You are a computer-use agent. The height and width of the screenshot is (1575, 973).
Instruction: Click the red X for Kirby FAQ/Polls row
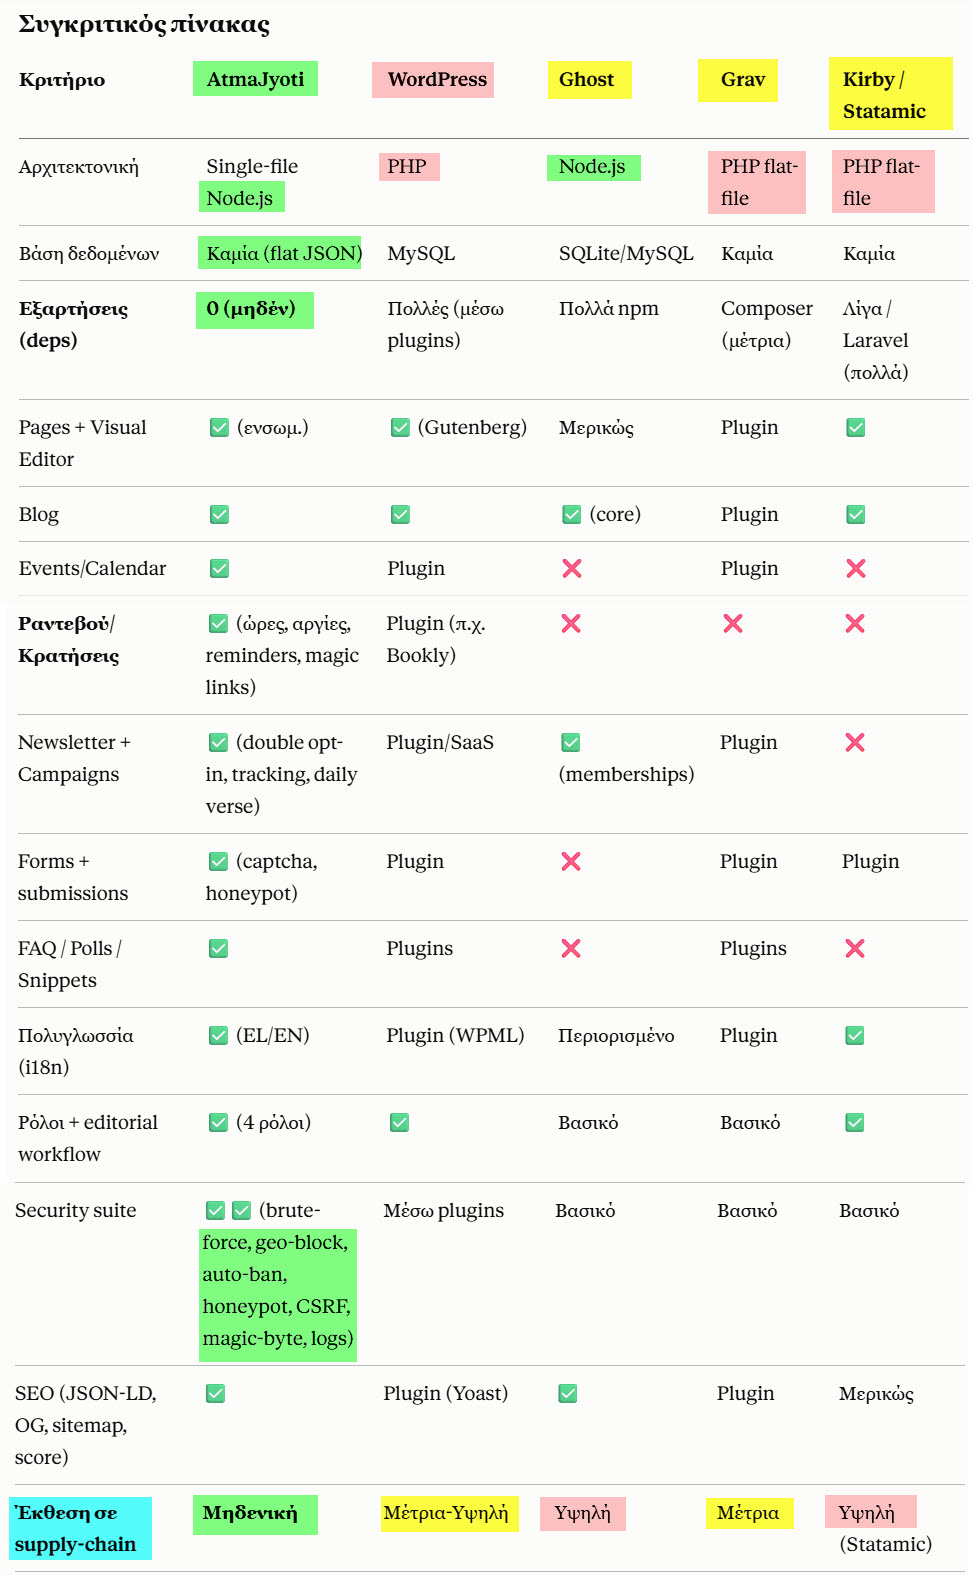click(x=855, y=948)
